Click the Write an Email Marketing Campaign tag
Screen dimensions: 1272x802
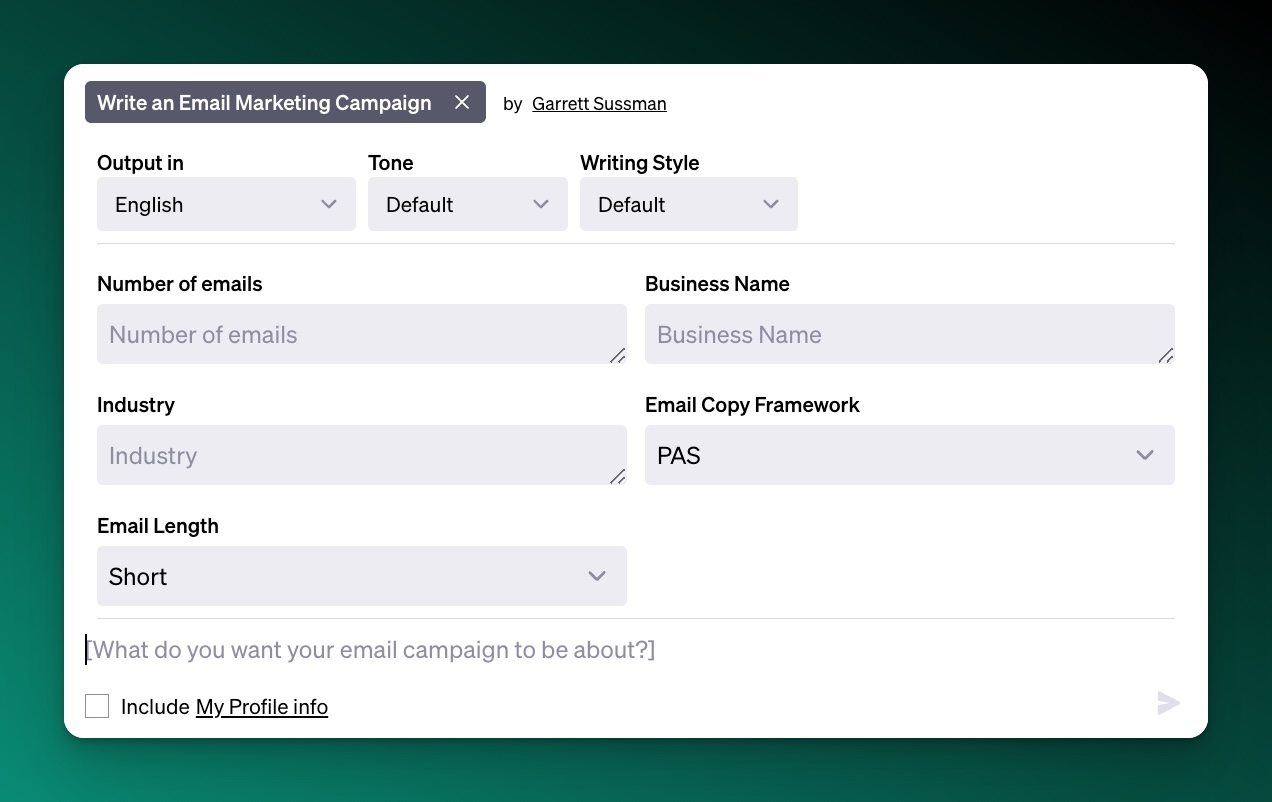pyautogui.click(x=264, y=103)
